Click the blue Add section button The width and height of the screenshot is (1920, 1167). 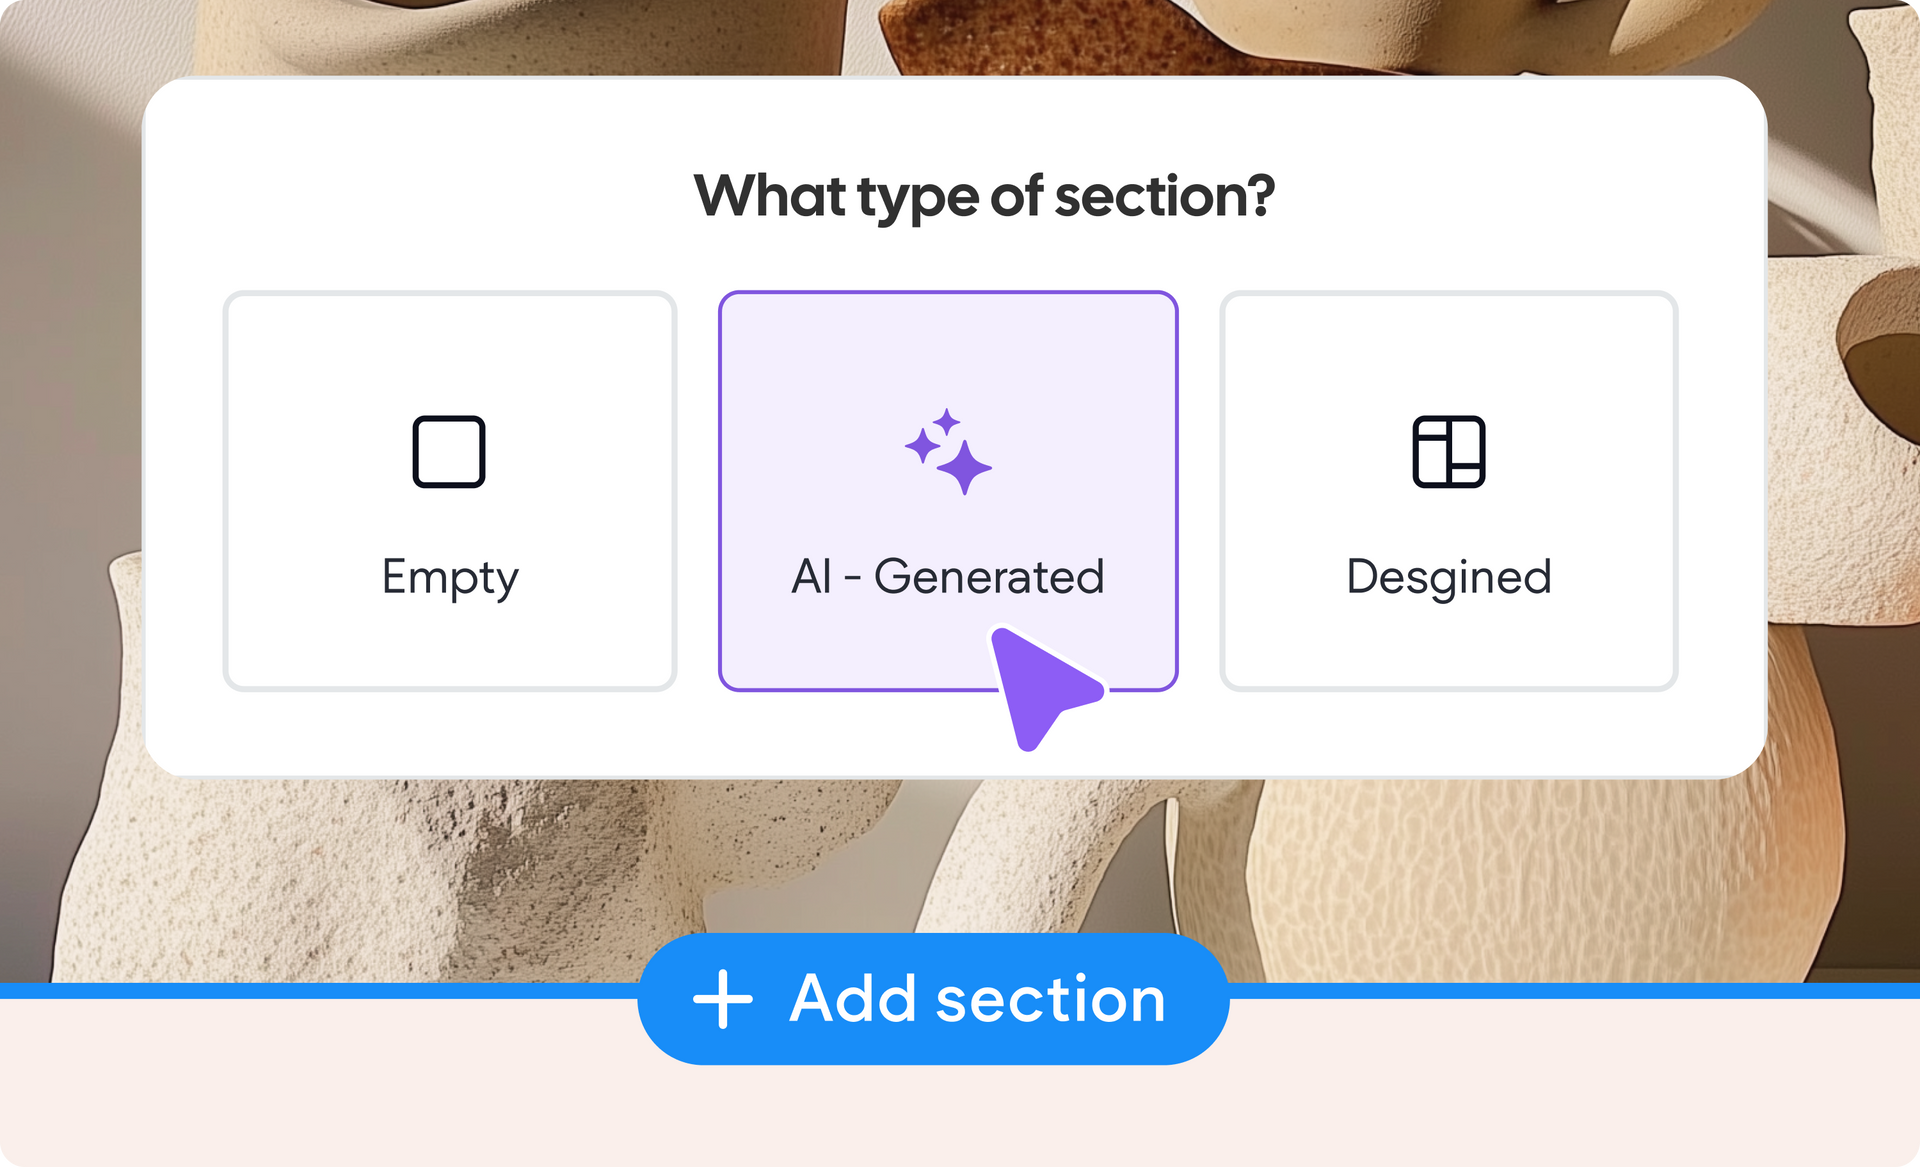click(933, 999)
